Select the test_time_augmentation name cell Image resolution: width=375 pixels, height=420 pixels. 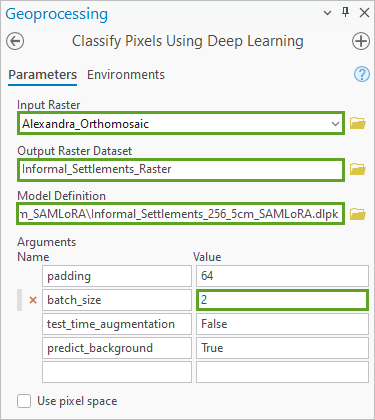pyautogui.click(x=117, y=324)
